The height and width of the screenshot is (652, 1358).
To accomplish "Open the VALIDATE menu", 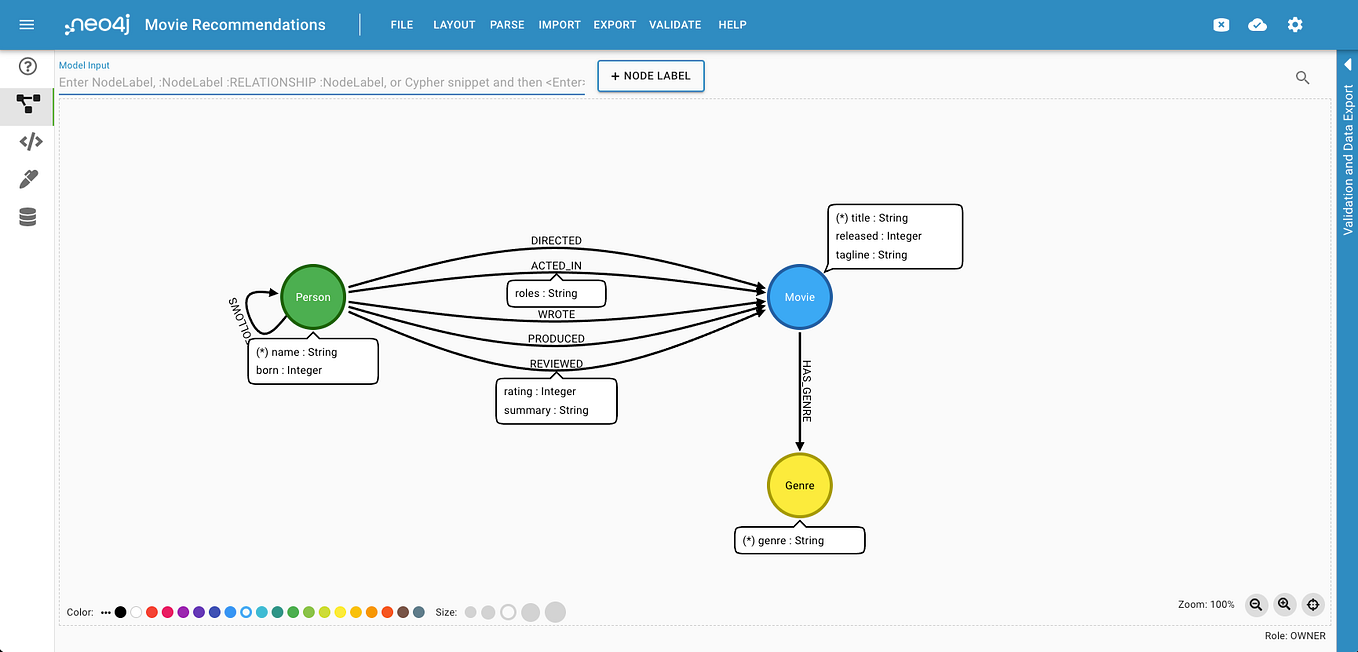I will [x=675, y=24].
